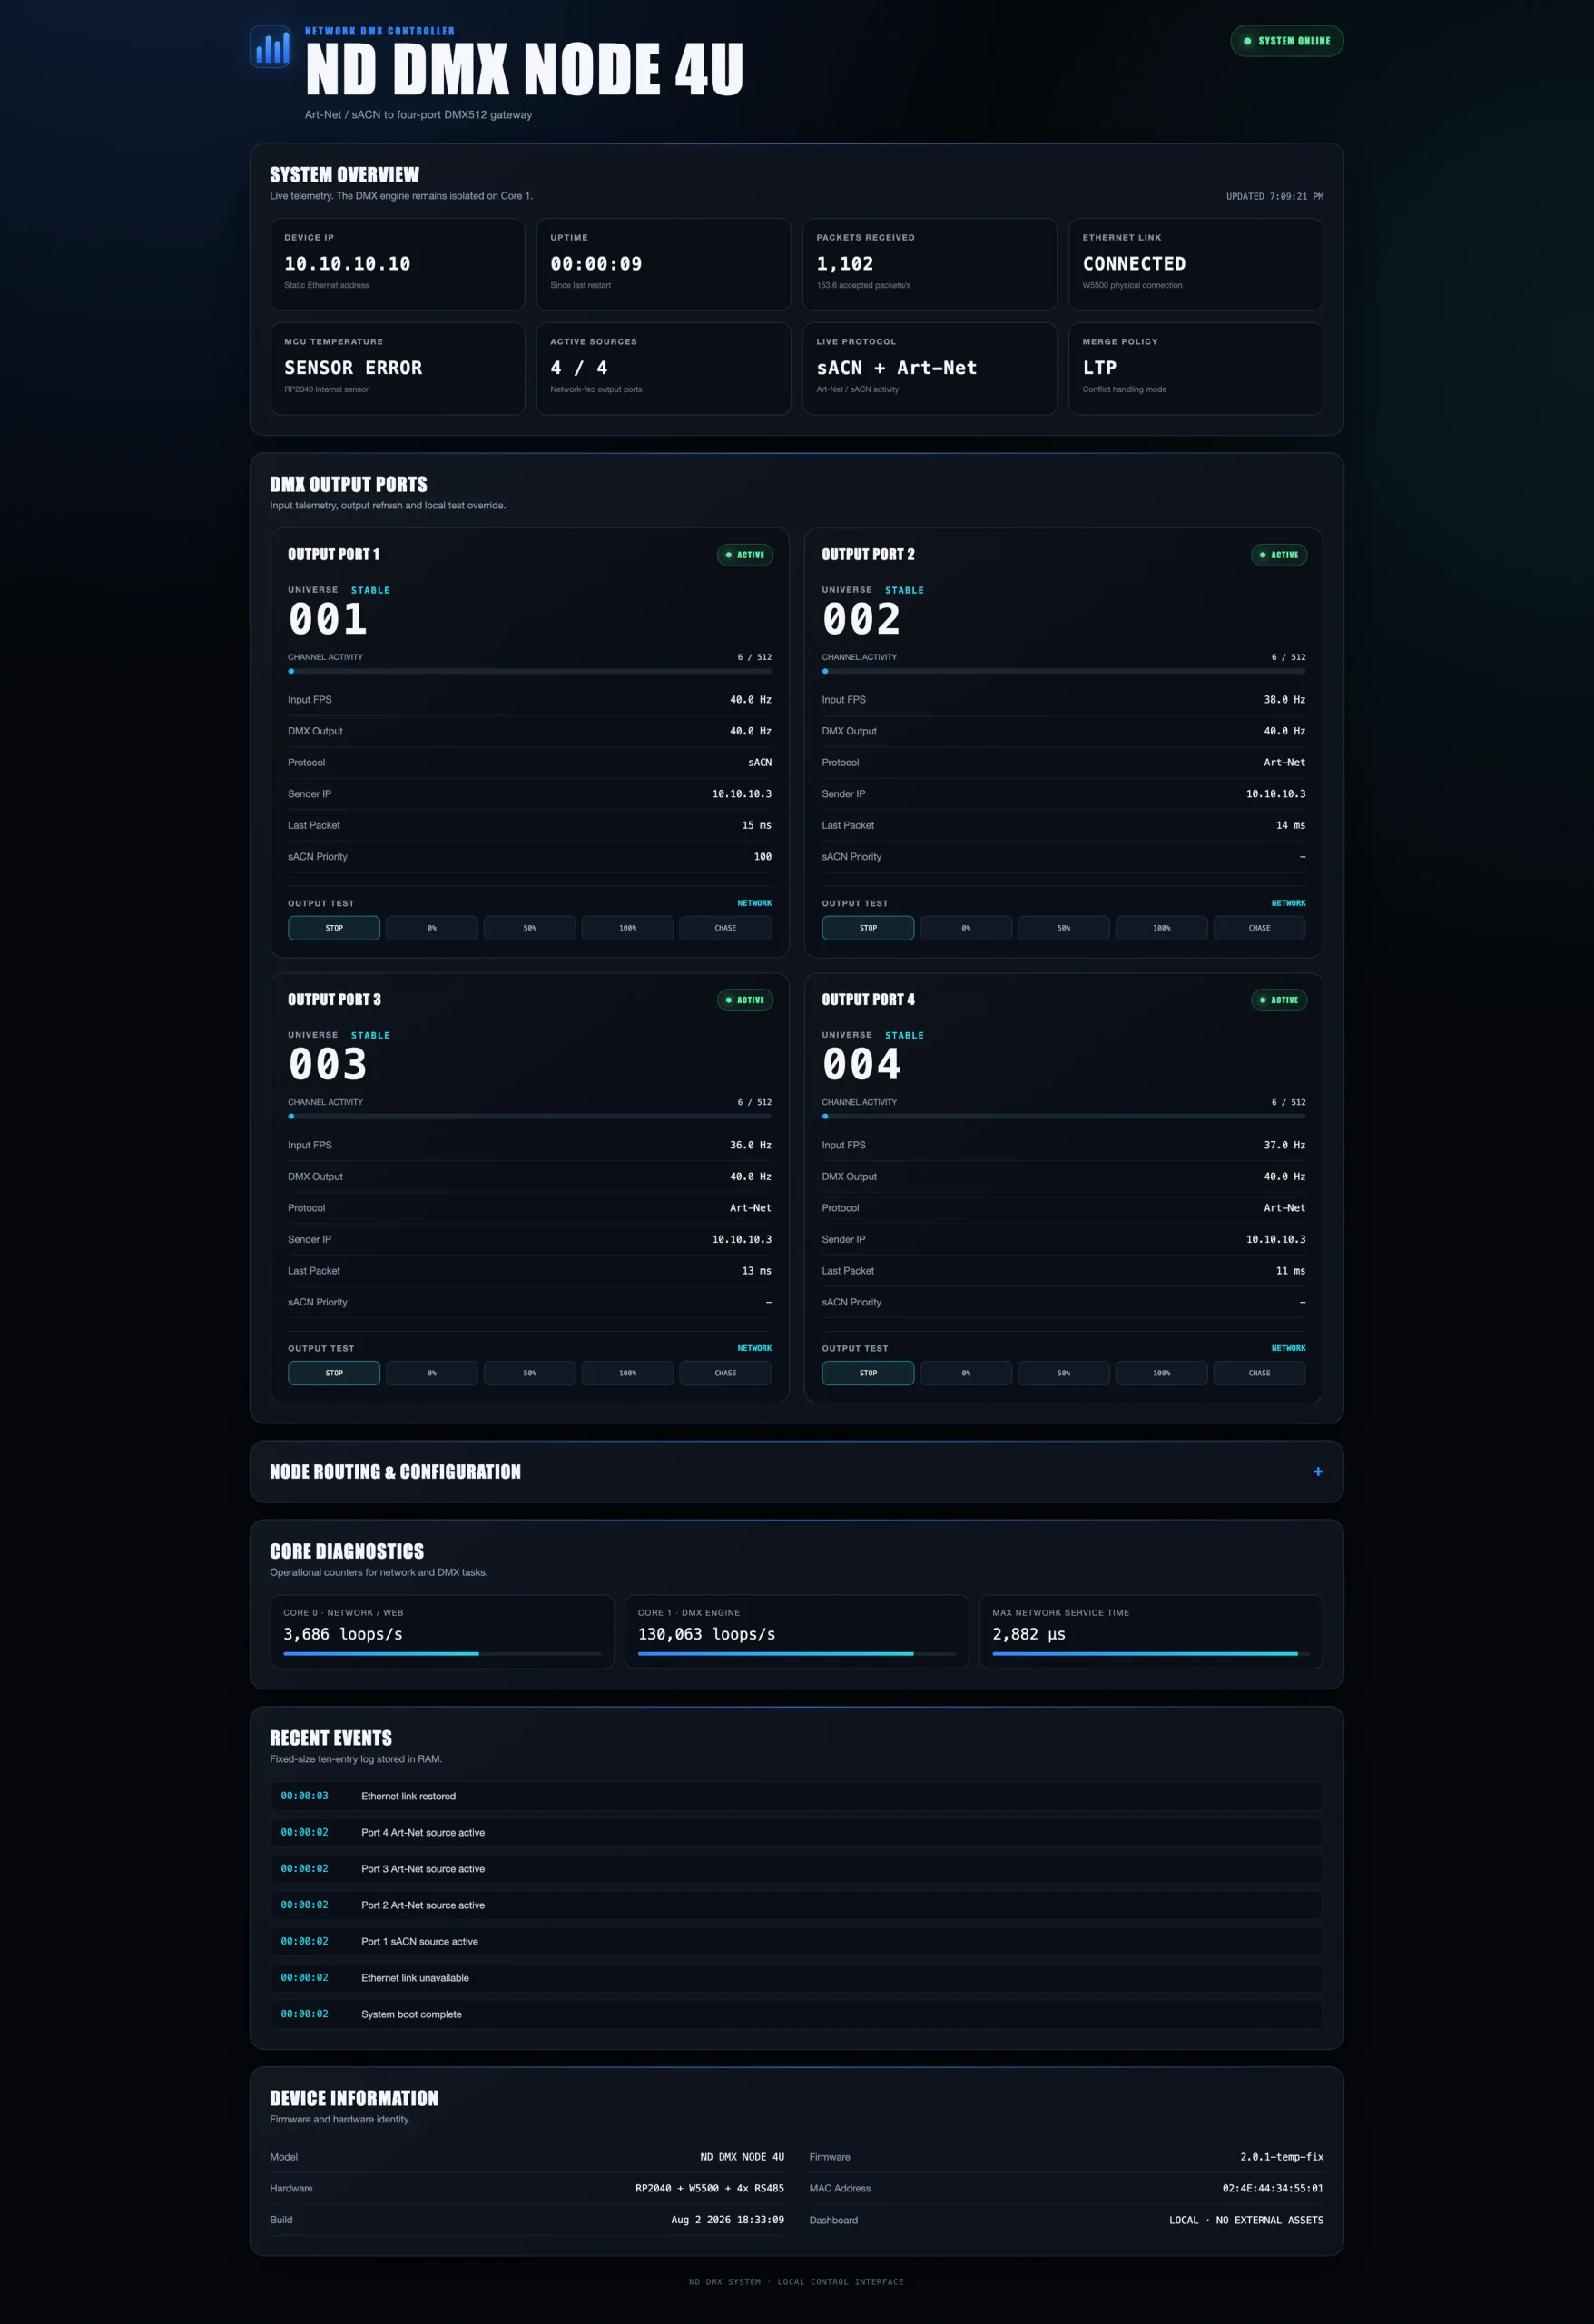The height and width of the screenshot is (2324, 1594).
Task: Click the Ethernet Link CONNECTED card
Action: tap(1195, 264)
